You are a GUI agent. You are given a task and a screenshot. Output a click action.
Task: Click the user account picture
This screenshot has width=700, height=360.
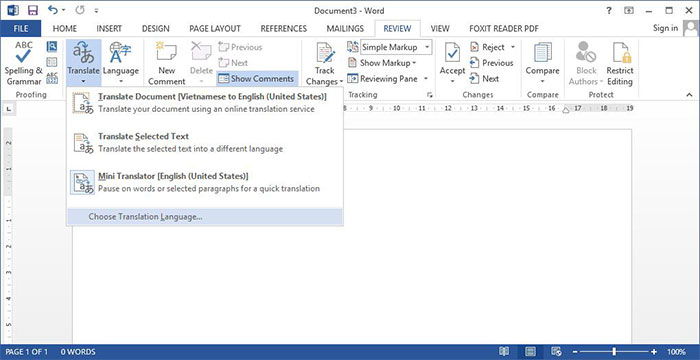(691, 29)
